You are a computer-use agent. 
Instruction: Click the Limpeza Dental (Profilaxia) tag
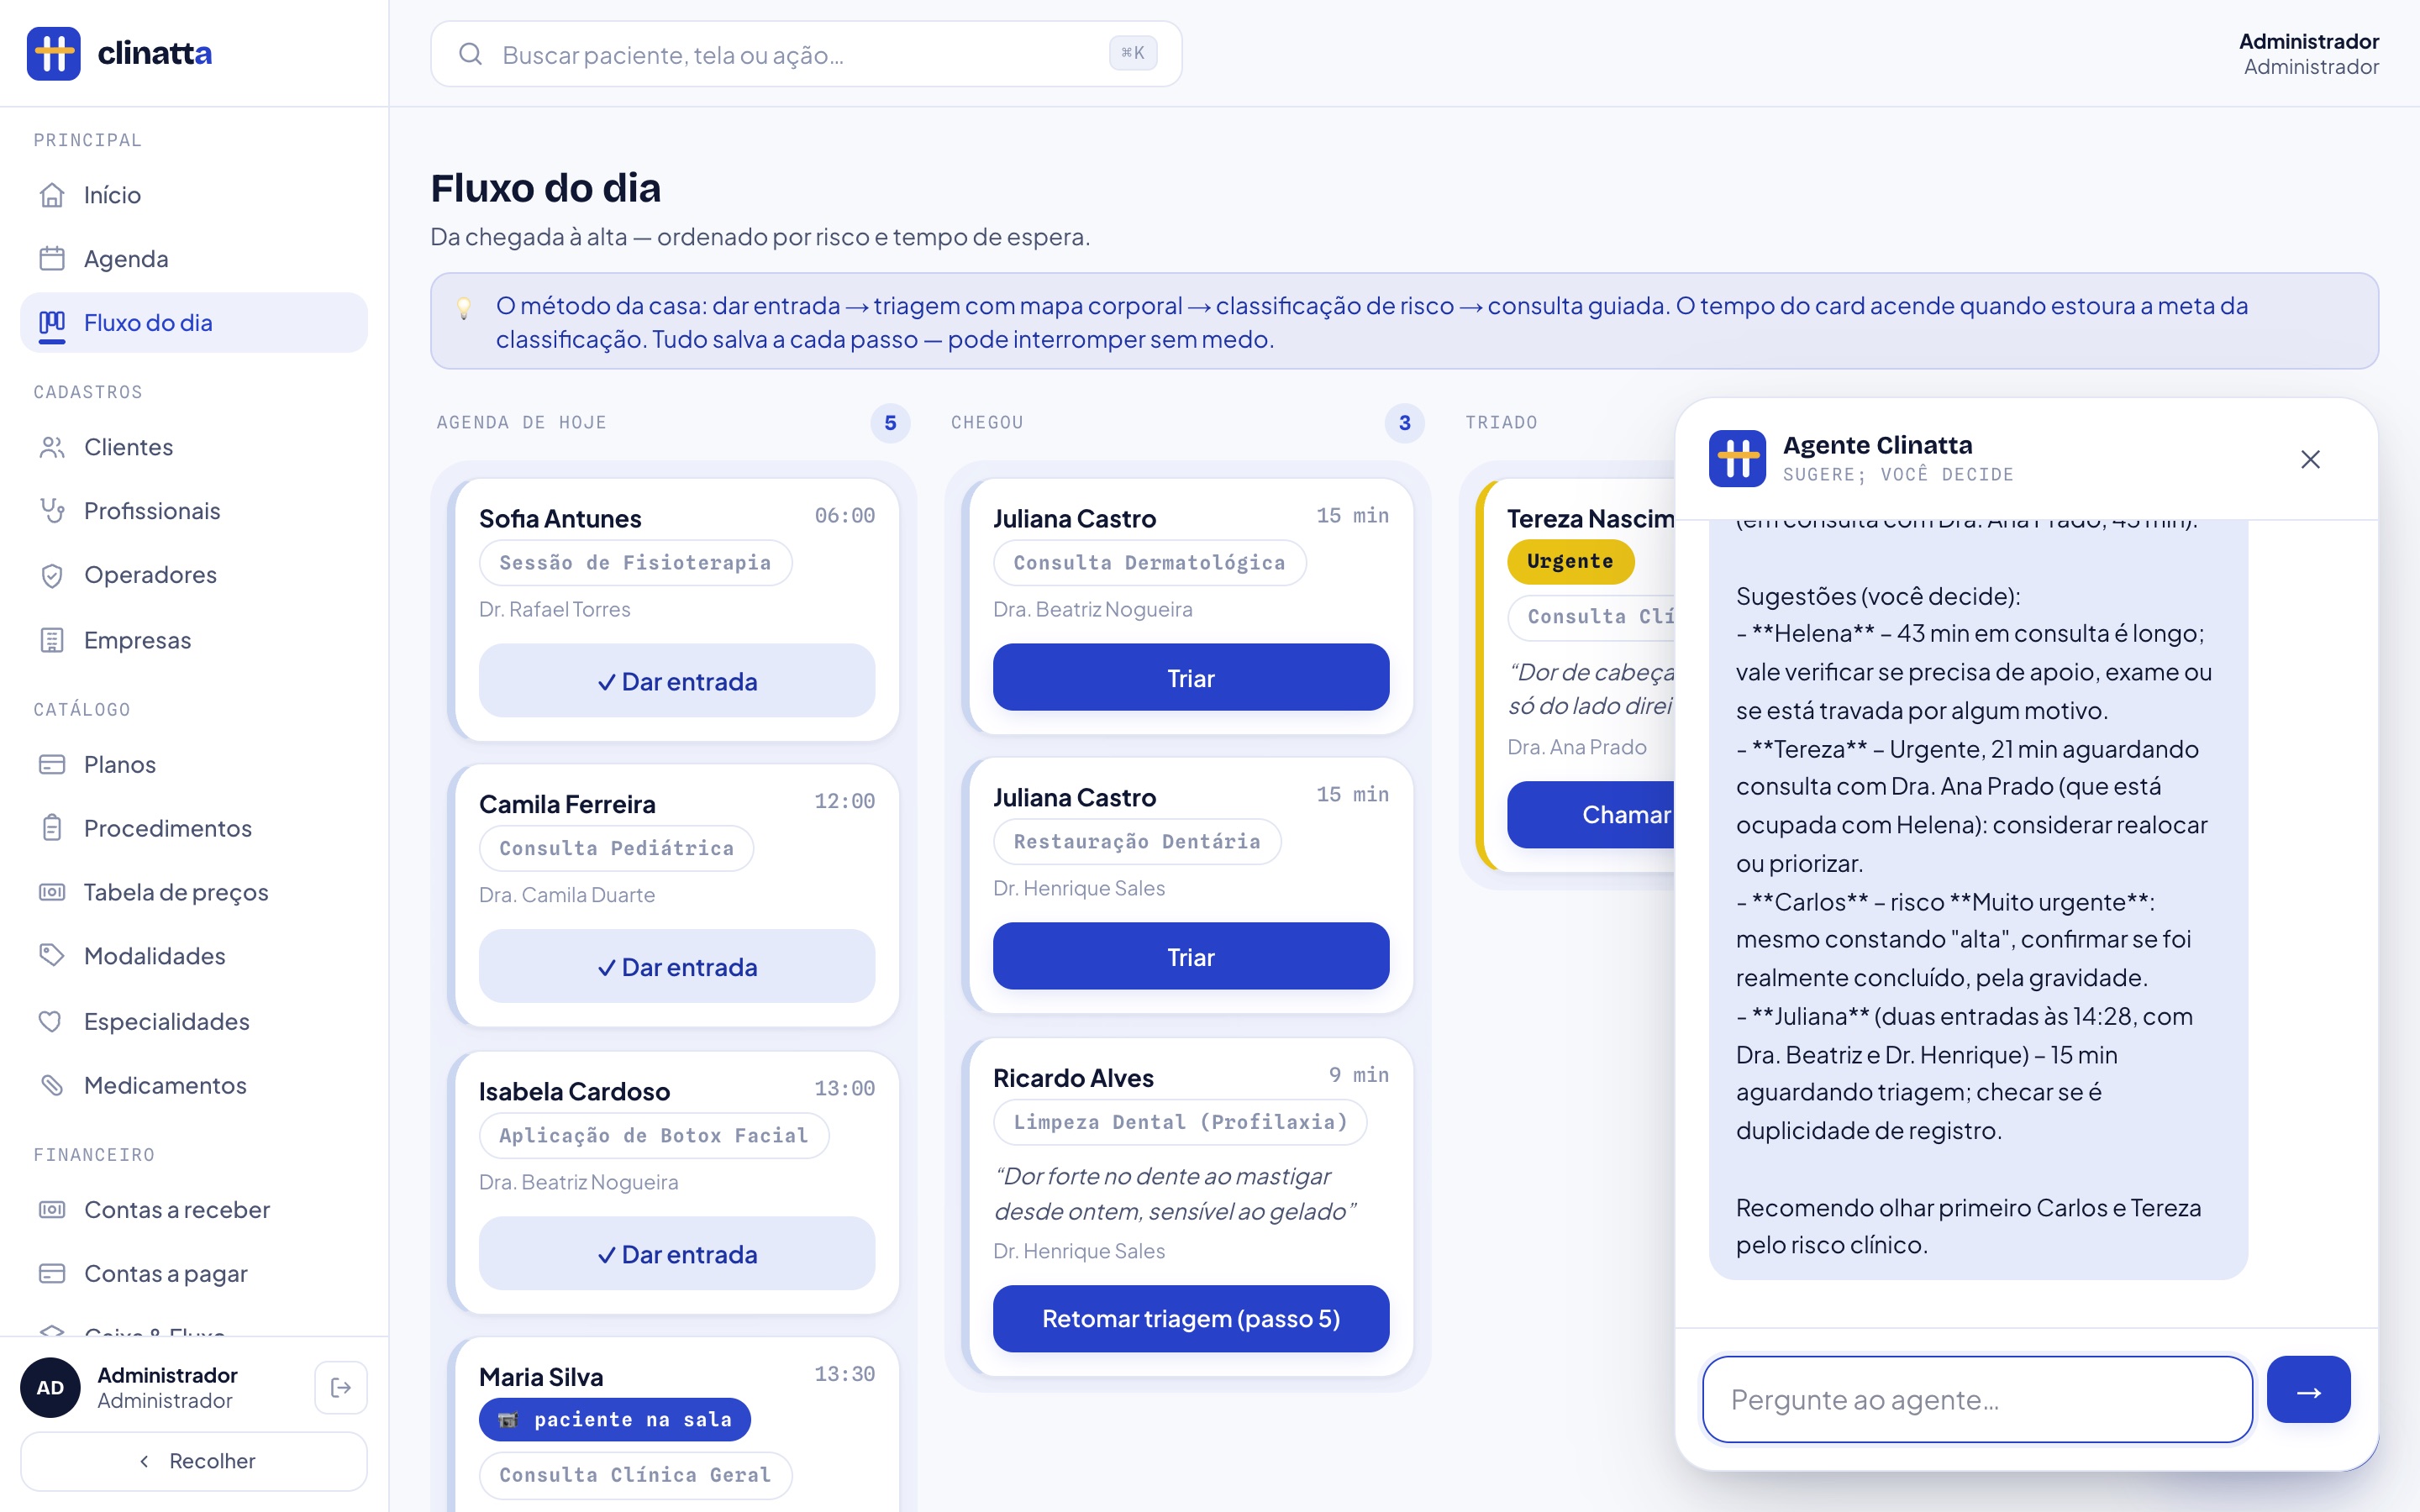coord(1180,1122)
